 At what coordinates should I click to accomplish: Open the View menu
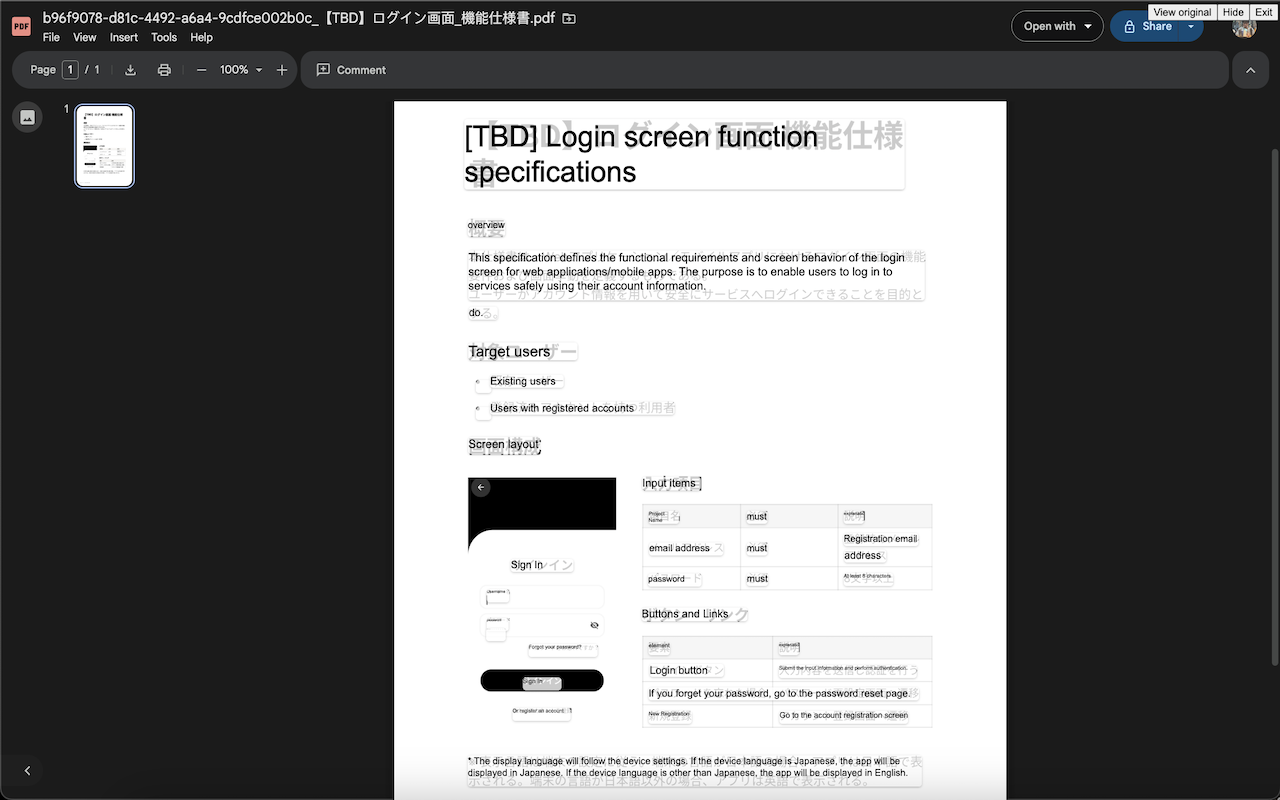(85, 37)
